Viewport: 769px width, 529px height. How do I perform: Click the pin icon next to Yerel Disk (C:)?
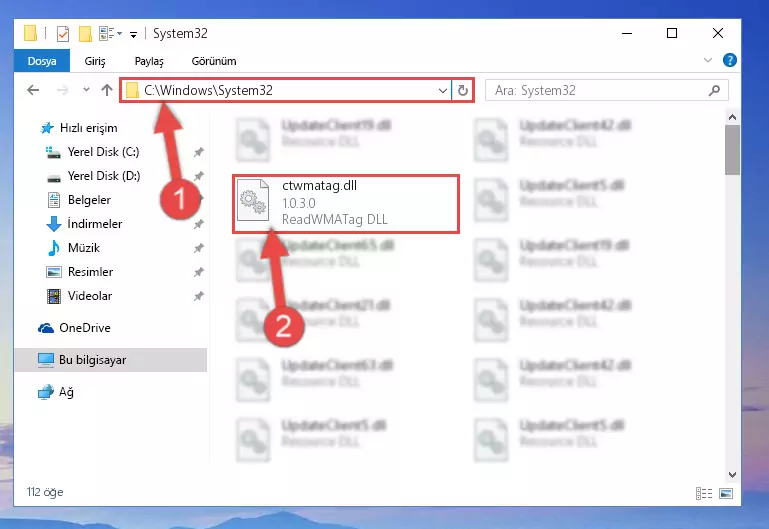click(x=198, y=152)
